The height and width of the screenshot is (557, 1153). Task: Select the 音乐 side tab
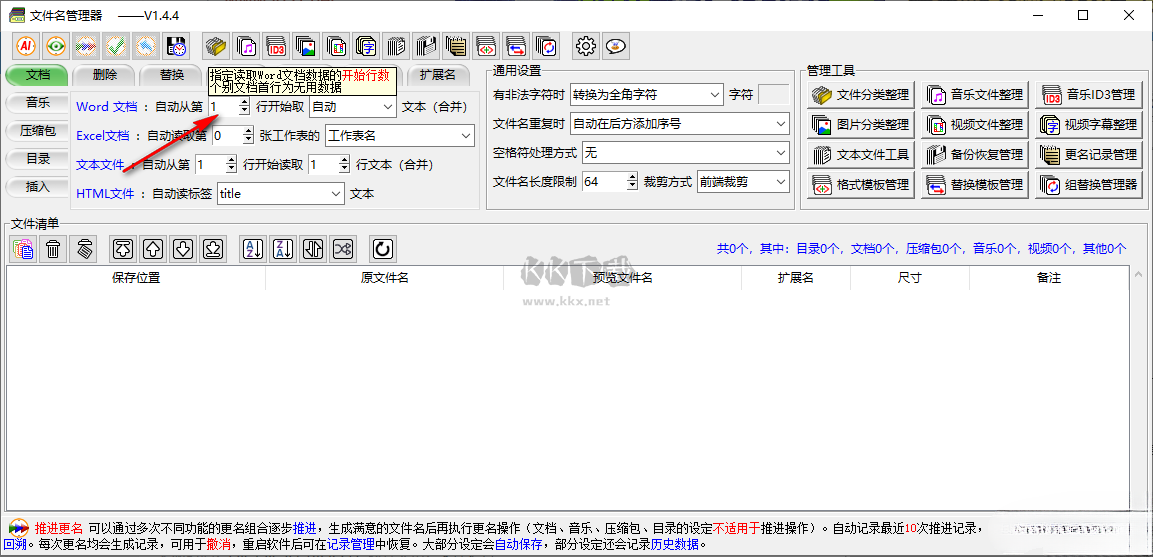[38, 103]
